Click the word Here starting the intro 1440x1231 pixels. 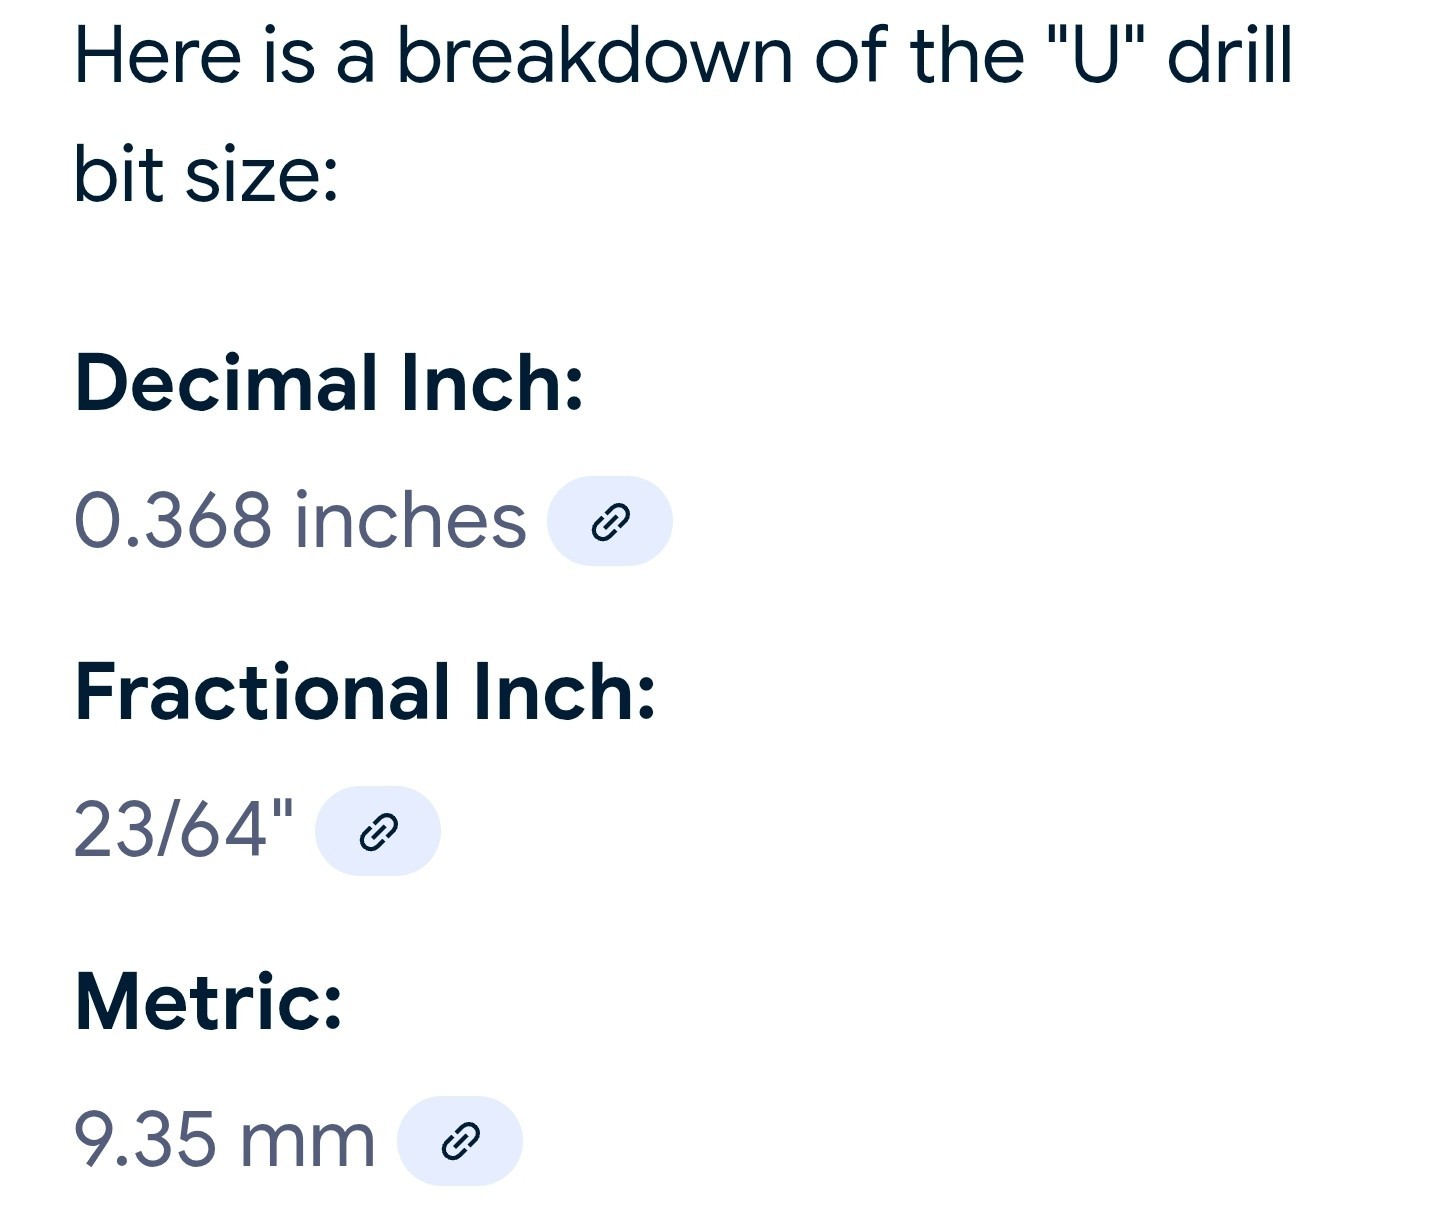(x=158, y=55)
